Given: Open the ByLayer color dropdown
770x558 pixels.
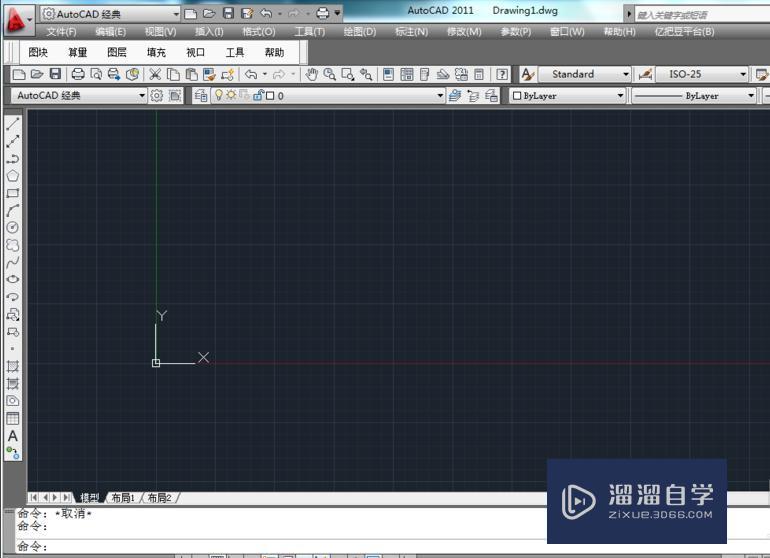Looking at the screenshot, I should (620, 95).
